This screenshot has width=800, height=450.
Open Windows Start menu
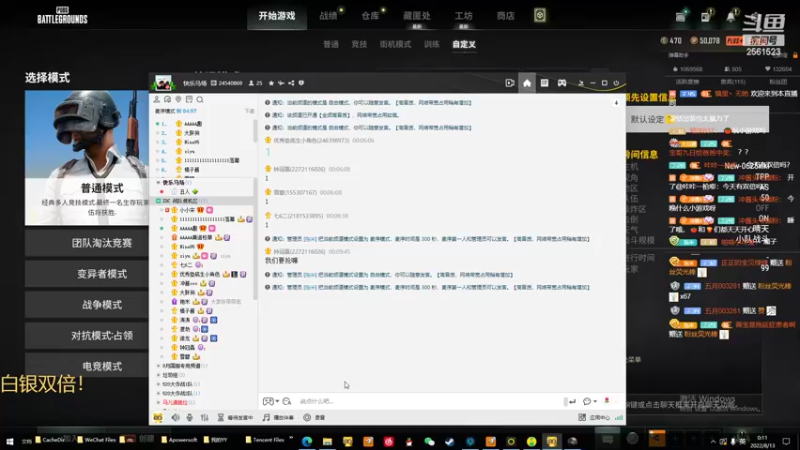tap(9, 441)
